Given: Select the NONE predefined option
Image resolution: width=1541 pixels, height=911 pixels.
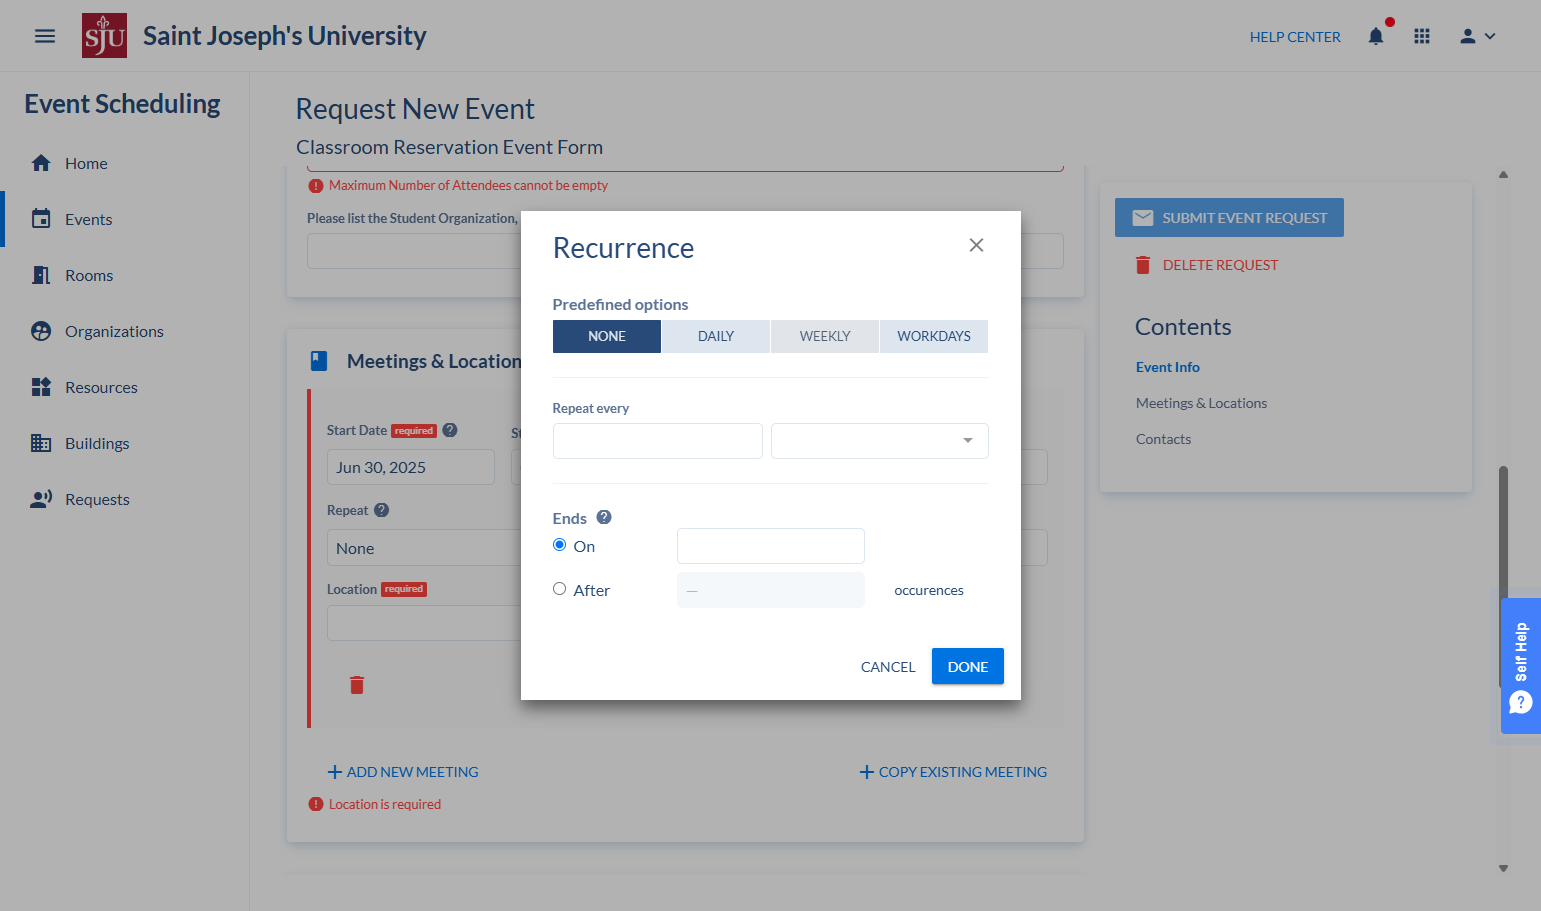Looking at the screenshot, I should click(x=607, y=336).
